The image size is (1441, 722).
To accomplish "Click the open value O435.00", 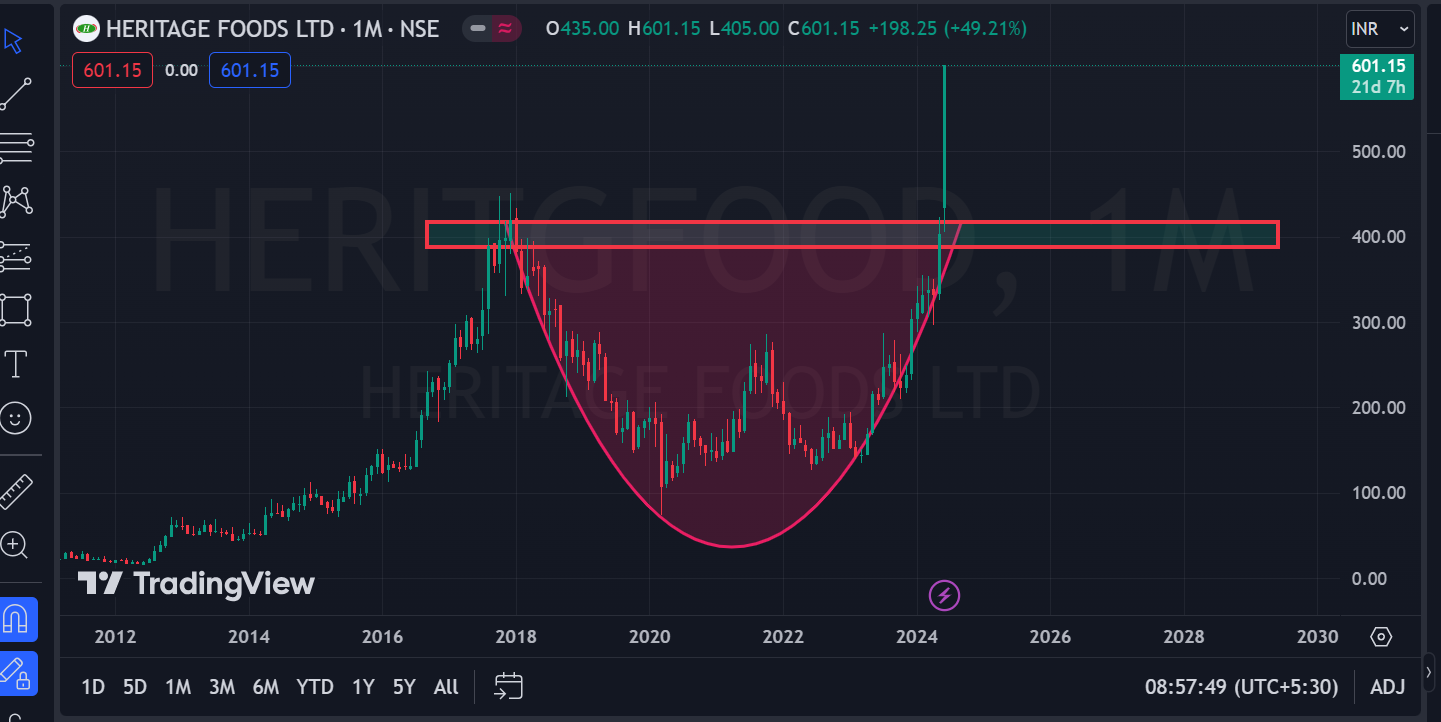I will coord(583,29).
